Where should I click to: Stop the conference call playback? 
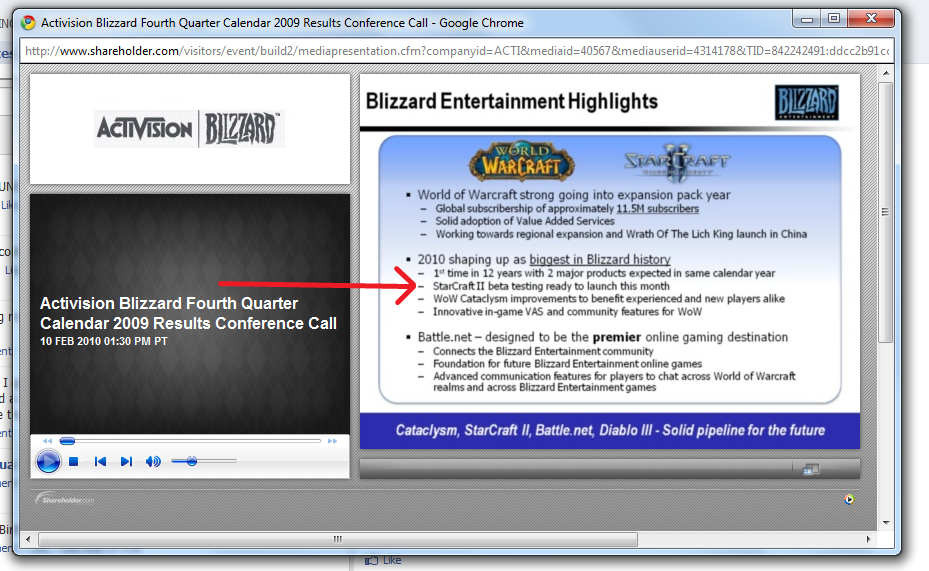click(74, 461)
